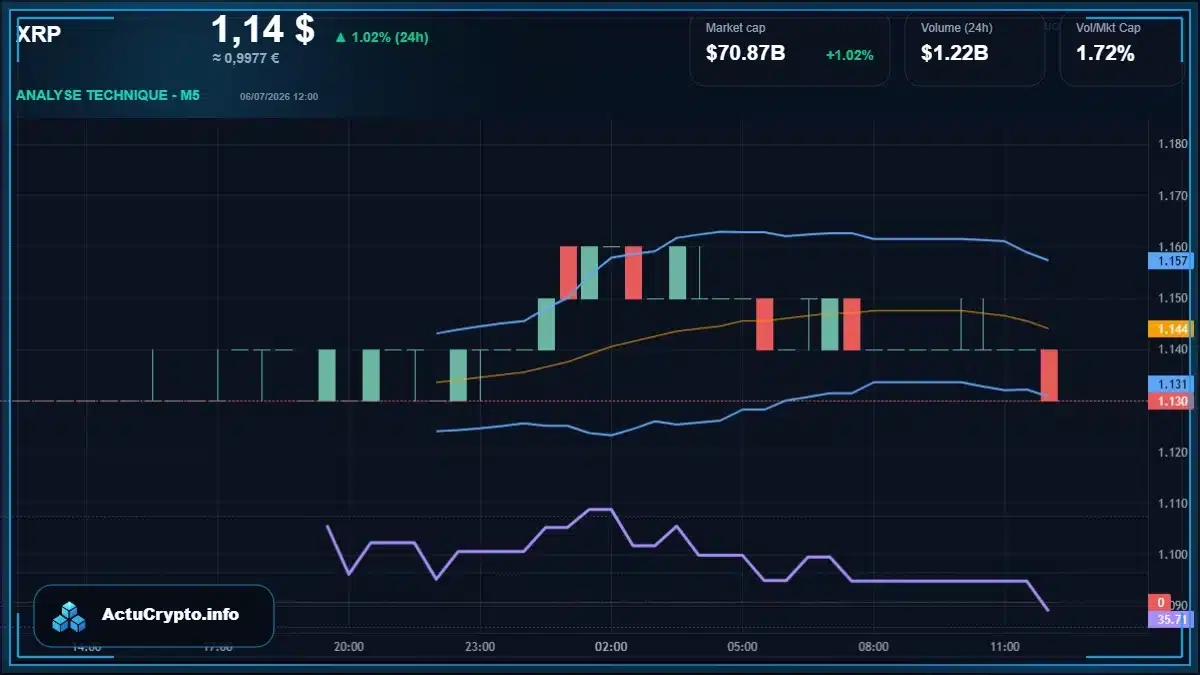Click the 23:00 time axis label
Screen dimensions: 1200x675
point(480,647)
